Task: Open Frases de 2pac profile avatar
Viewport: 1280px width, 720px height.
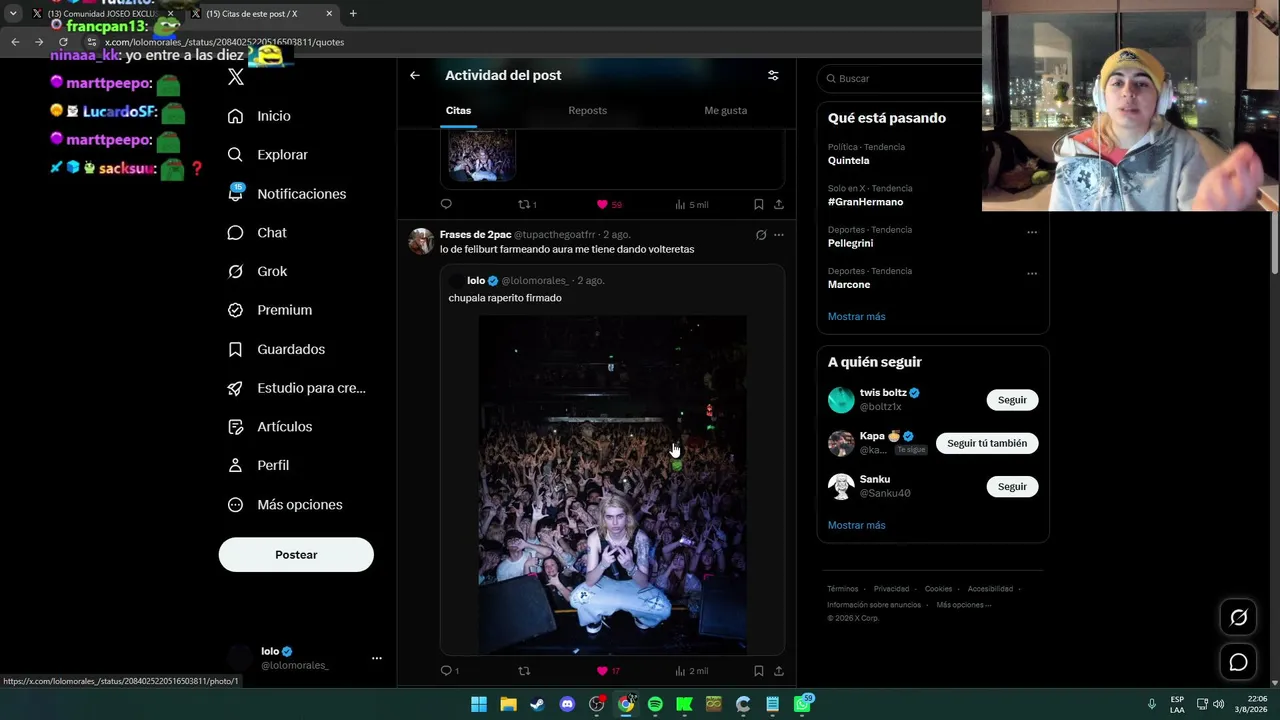Action: coord(421,241)
